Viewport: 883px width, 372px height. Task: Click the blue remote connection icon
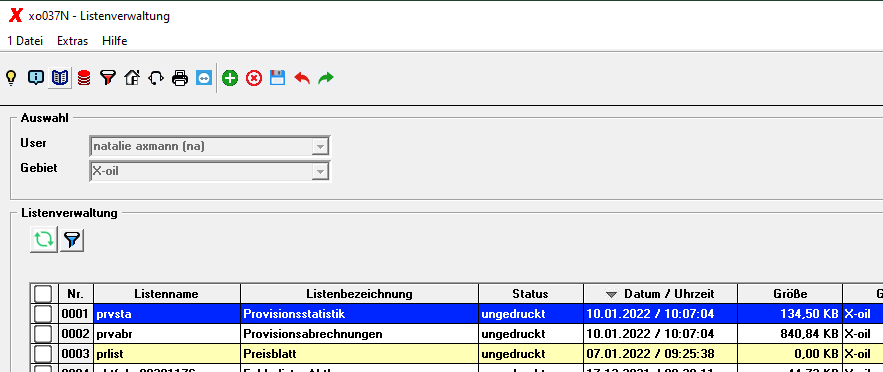204,78
